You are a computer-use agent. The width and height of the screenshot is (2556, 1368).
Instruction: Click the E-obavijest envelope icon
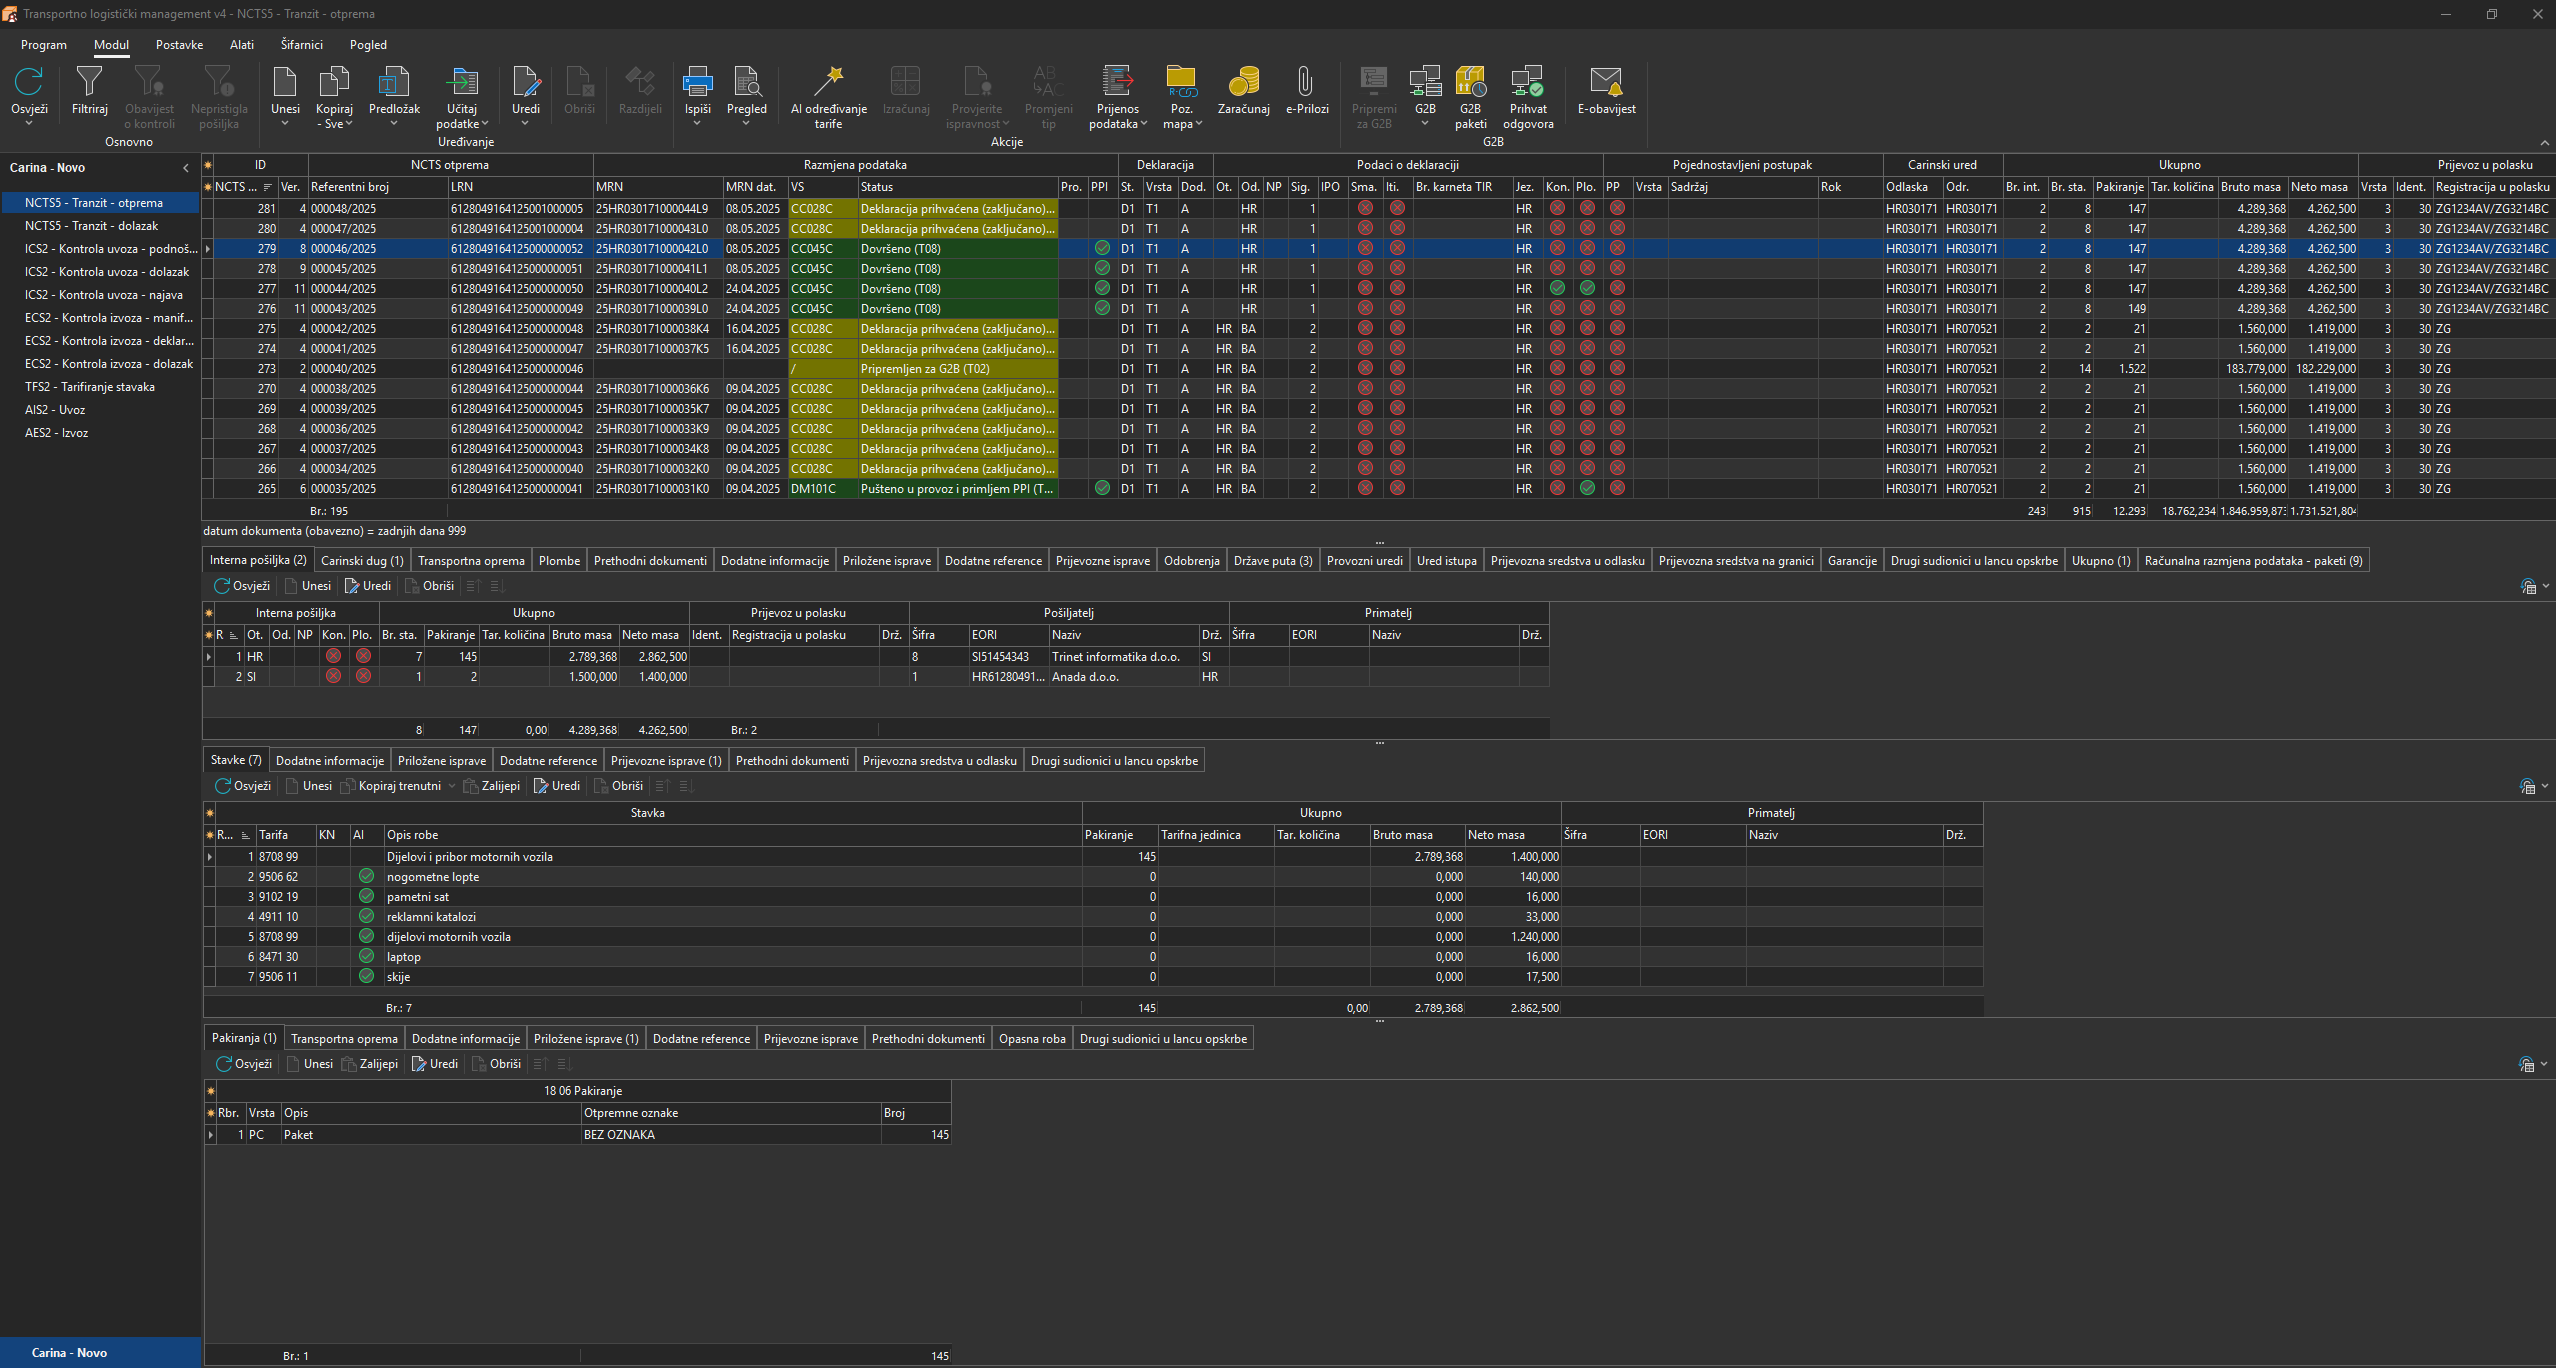[1606, 81]
